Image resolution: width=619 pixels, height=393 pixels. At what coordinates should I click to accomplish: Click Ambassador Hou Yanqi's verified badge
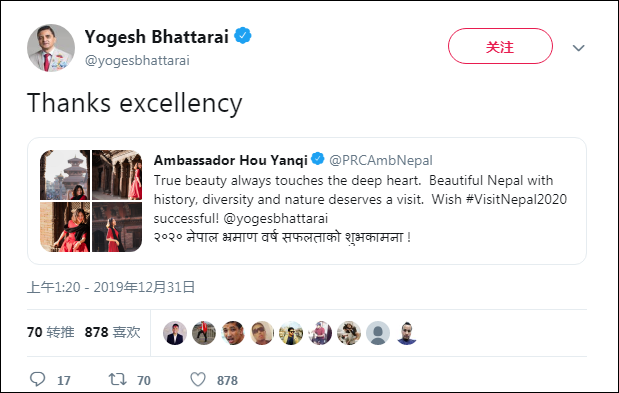pos(317,159)
